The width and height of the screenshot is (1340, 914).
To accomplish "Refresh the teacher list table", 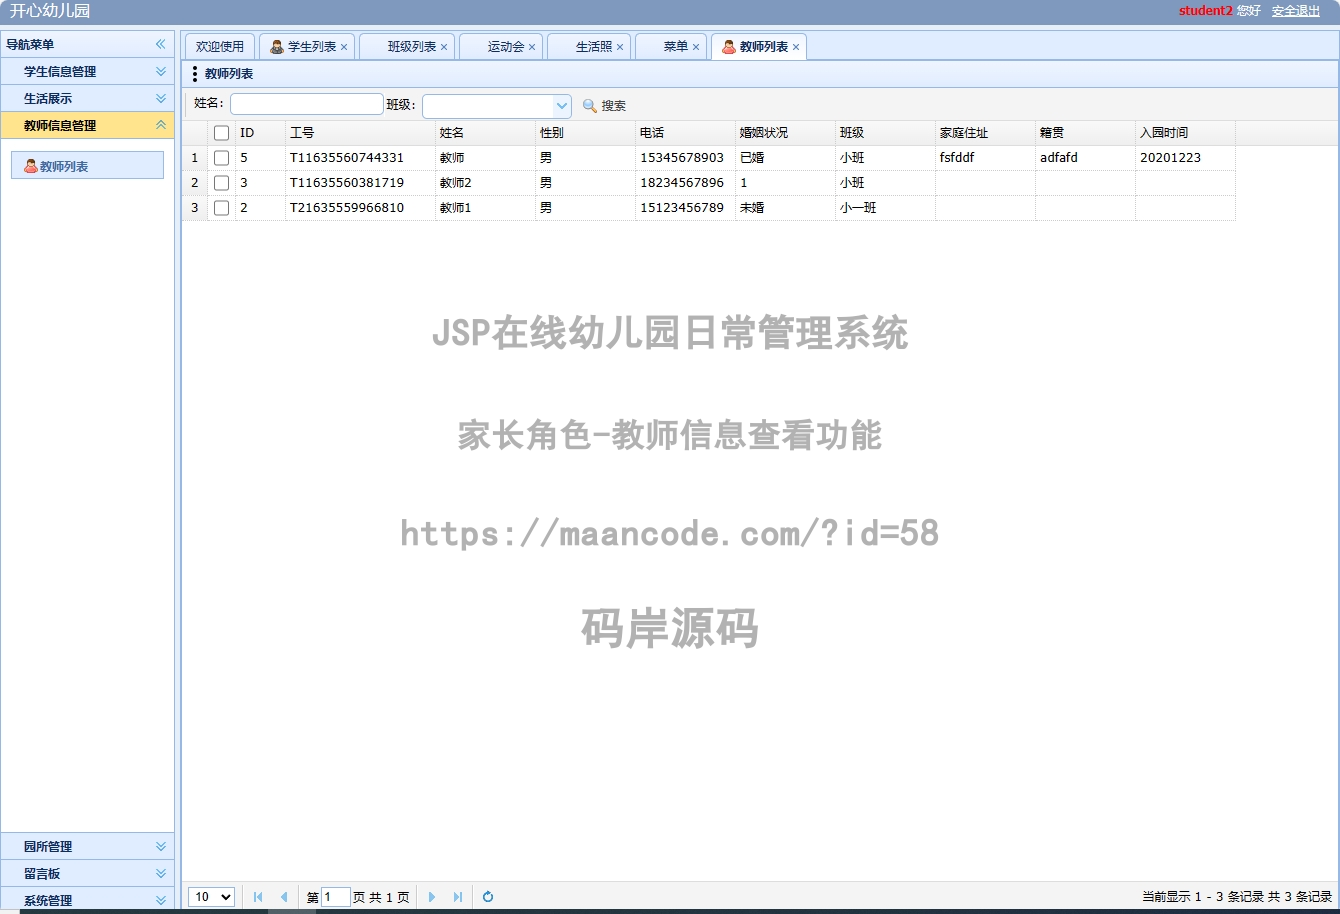I will [488, 897].
